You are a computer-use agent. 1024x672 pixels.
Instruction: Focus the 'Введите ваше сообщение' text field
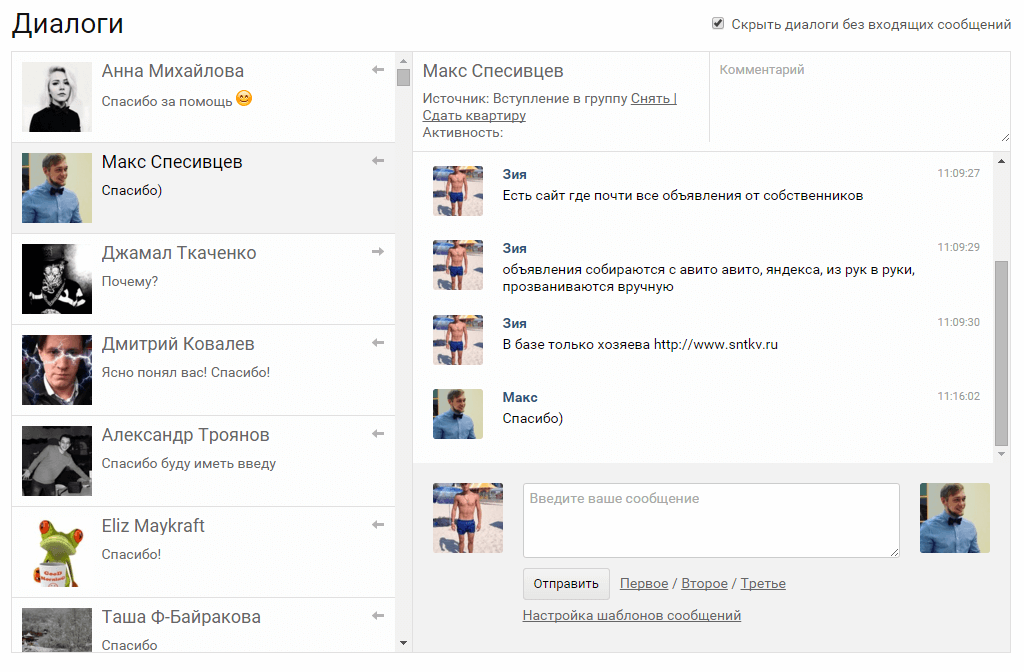point(710,520)
